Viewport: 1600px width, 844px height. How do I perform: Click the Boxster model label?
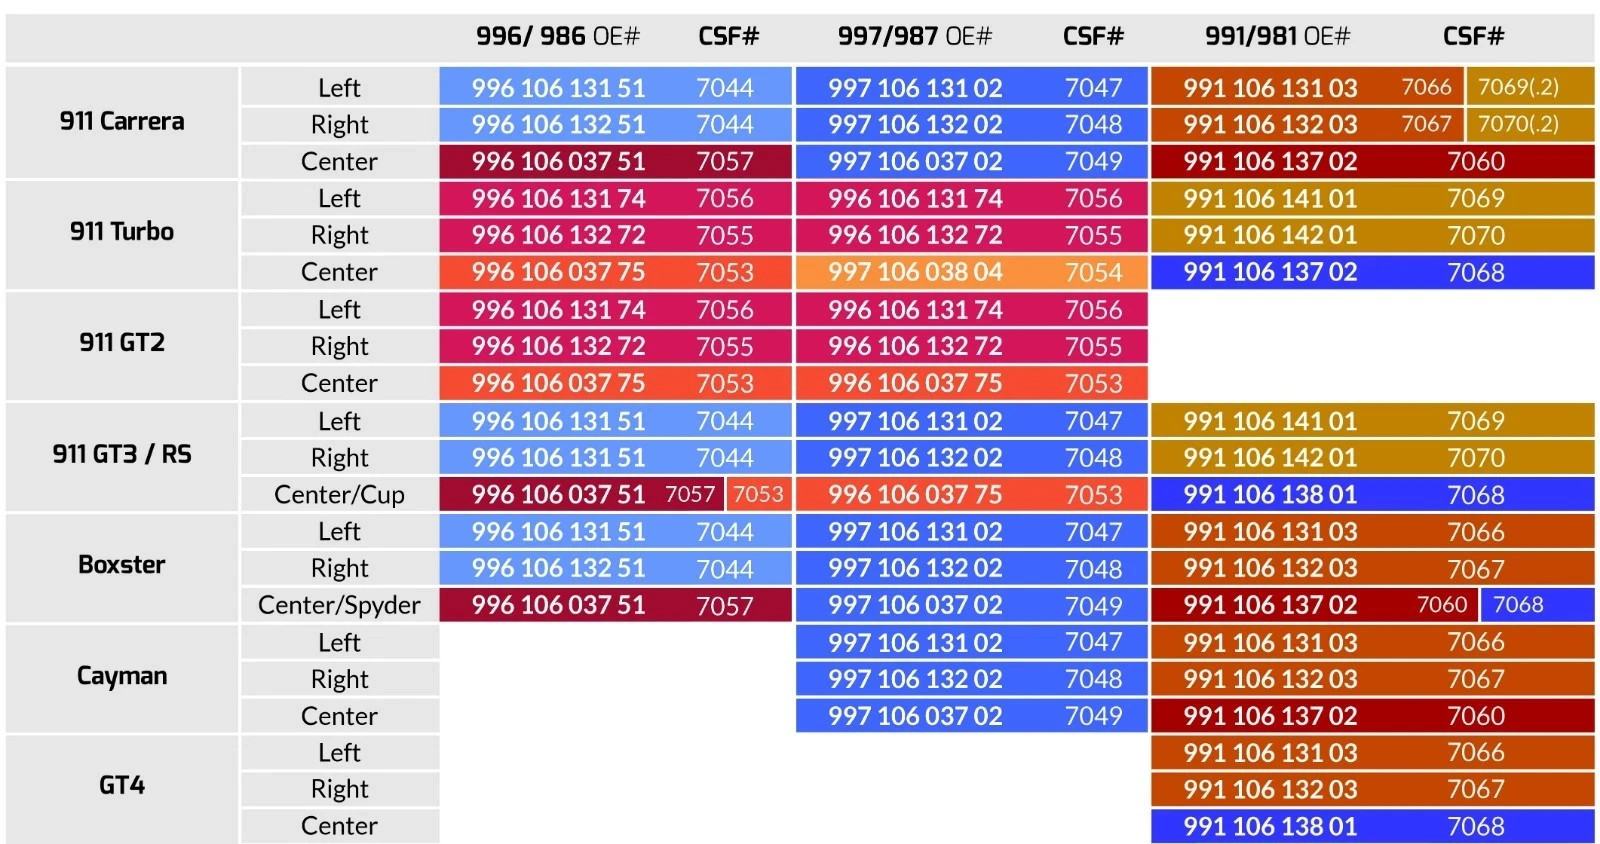[x=122, y=565]
